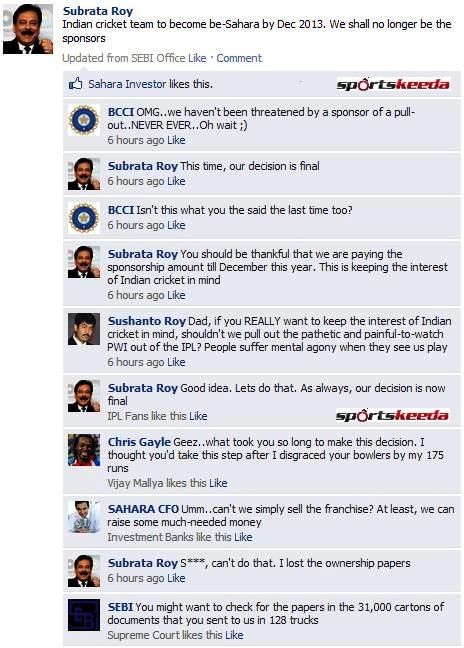The width and height of the screenshot is (464, 648).
Task: Click BCCI logo avatar on first comment
Action: [84, 120]
